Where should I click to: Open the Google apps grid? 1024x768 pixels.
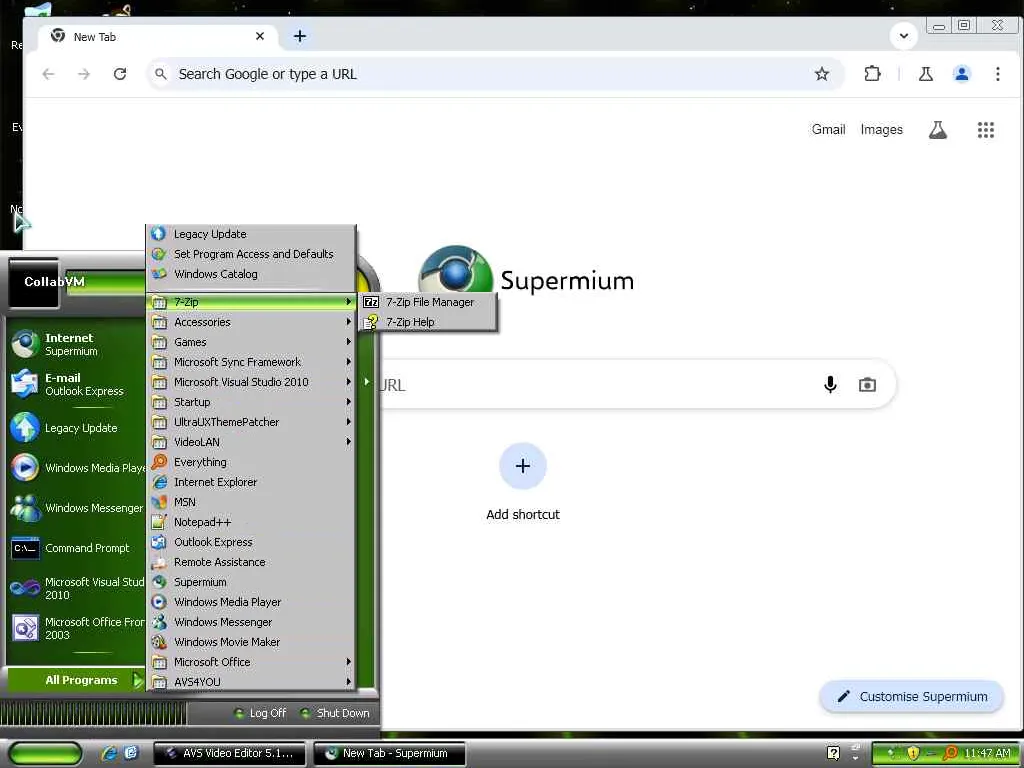click(x=985, y=130)
